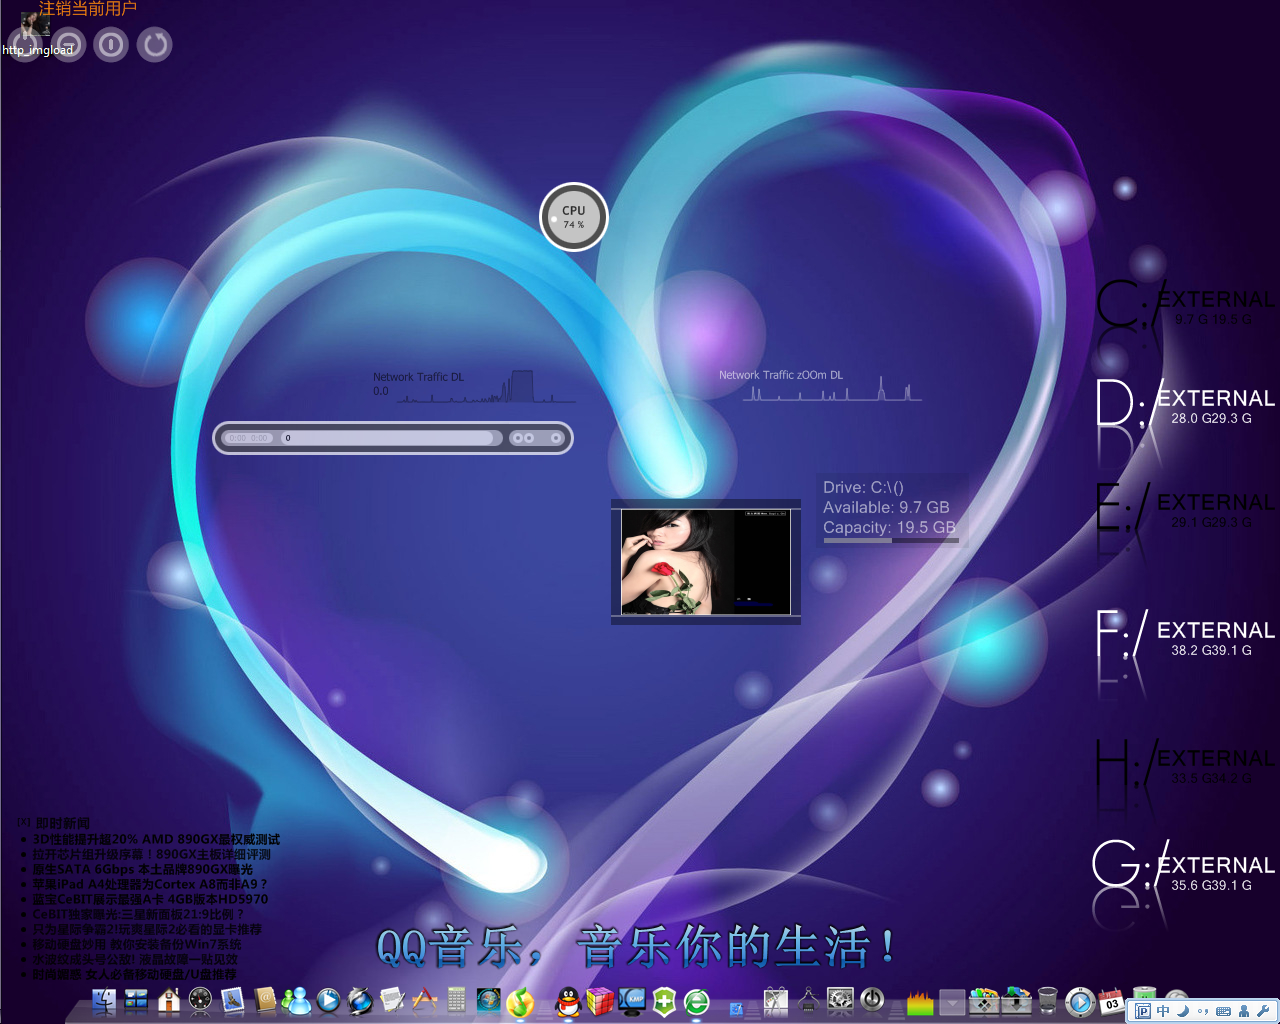Image resolution: width=1280 pixels, height=1024 pixels.
Task: Toggle the moon half-width icon in IME bar
Action: tap(1183, 1011)
